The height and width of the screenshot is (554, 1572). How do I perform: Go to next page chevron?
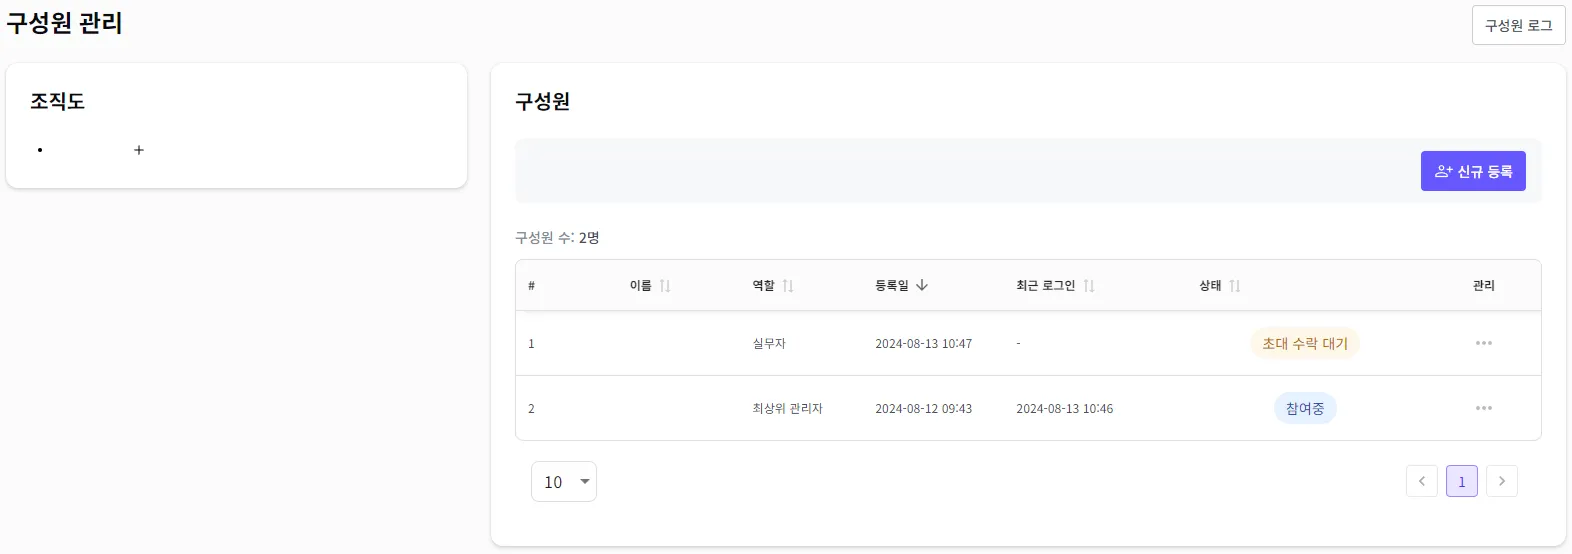[1501, 481]
